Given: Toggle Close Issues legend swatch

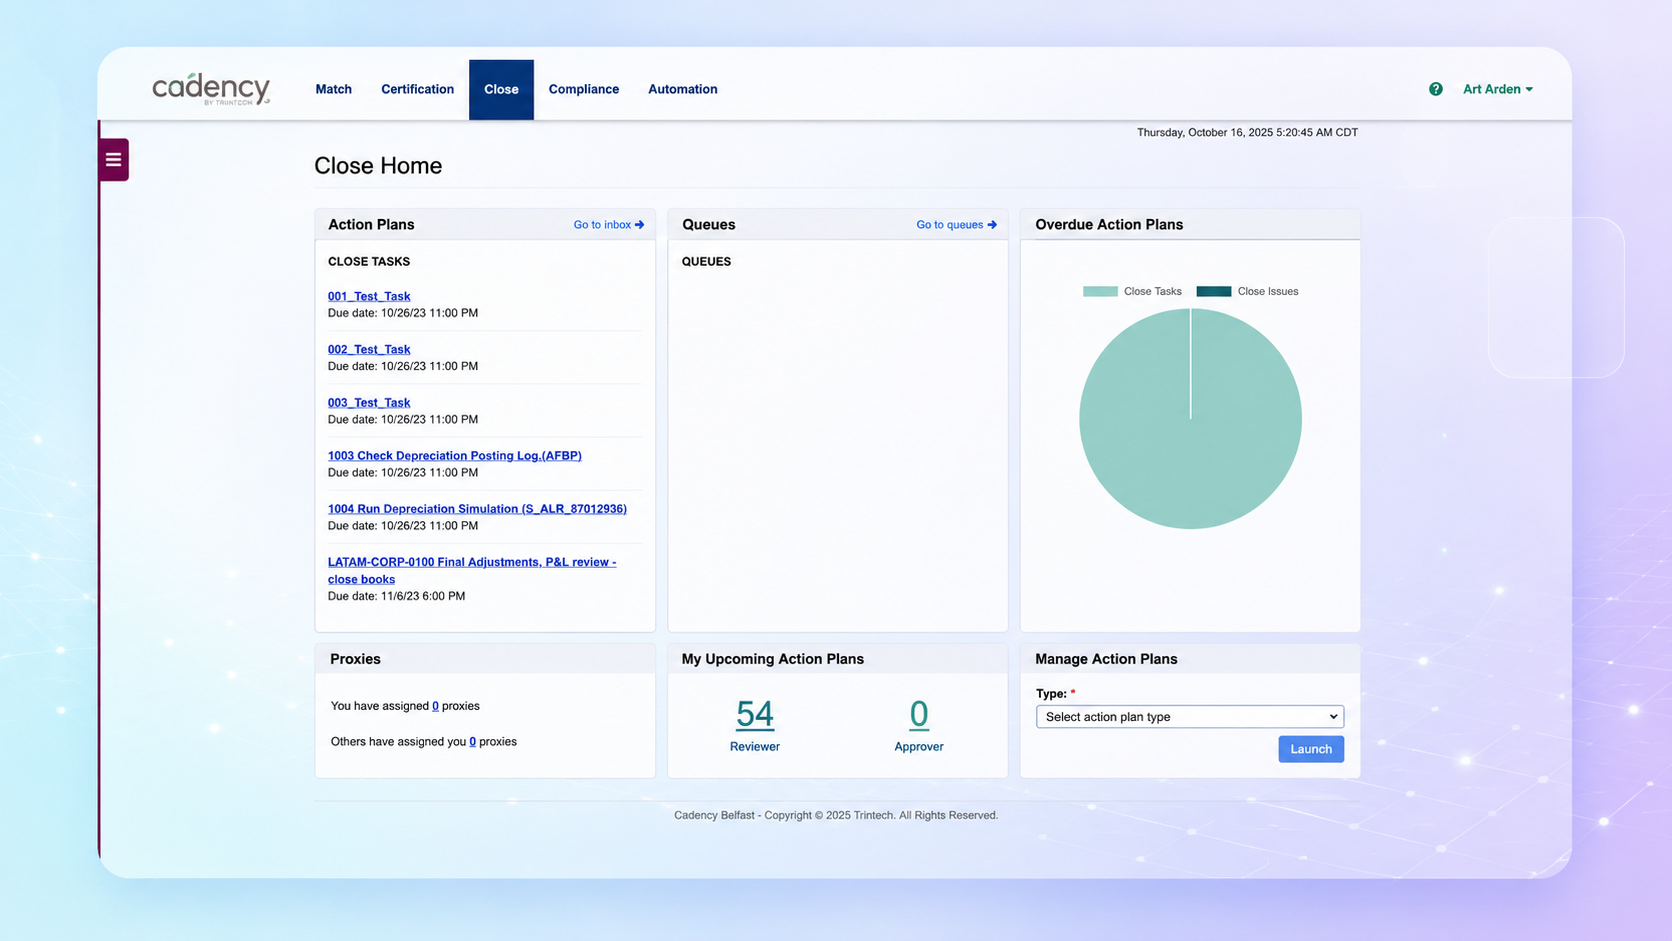Looking at the screenshot, I should click(x=1214, y=292).
